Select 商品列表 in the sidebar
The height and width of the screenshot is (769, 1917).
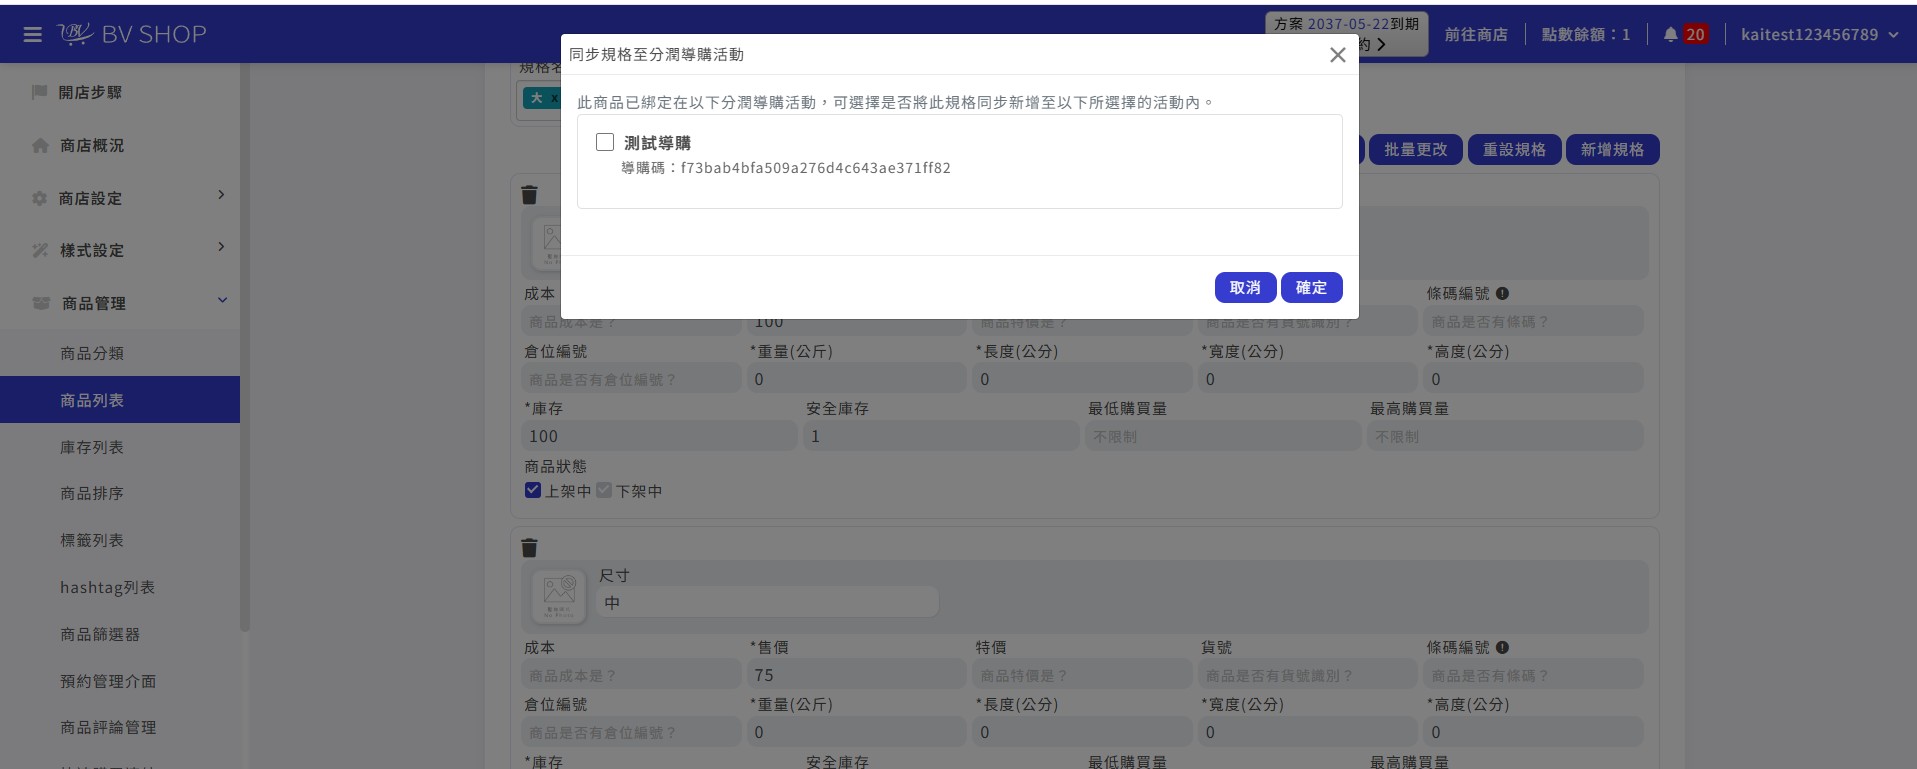(x=120, y=400)
